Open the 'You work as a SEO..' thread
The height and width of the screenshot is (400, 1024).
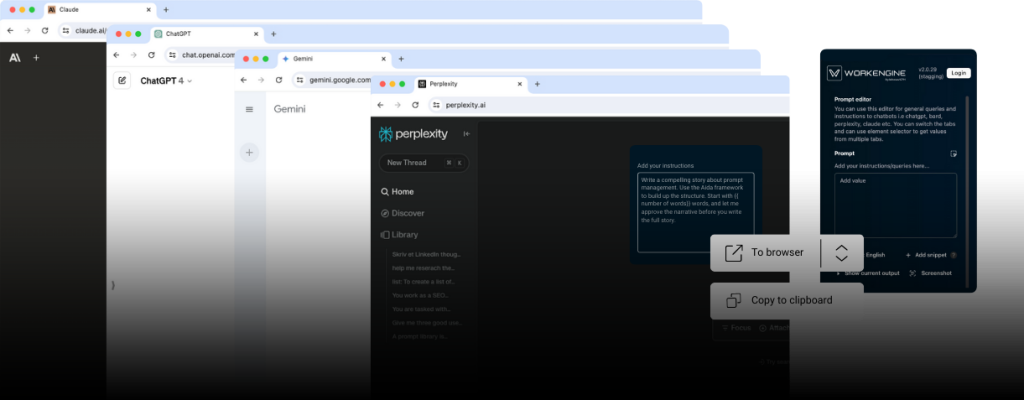[x=419, y=295]
